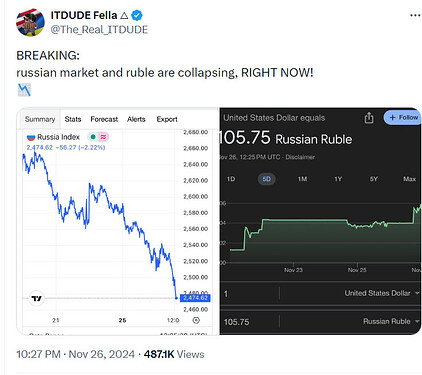422x375 pixels.
Task: Switch to the Forecast tab
Action: [104, 119]
